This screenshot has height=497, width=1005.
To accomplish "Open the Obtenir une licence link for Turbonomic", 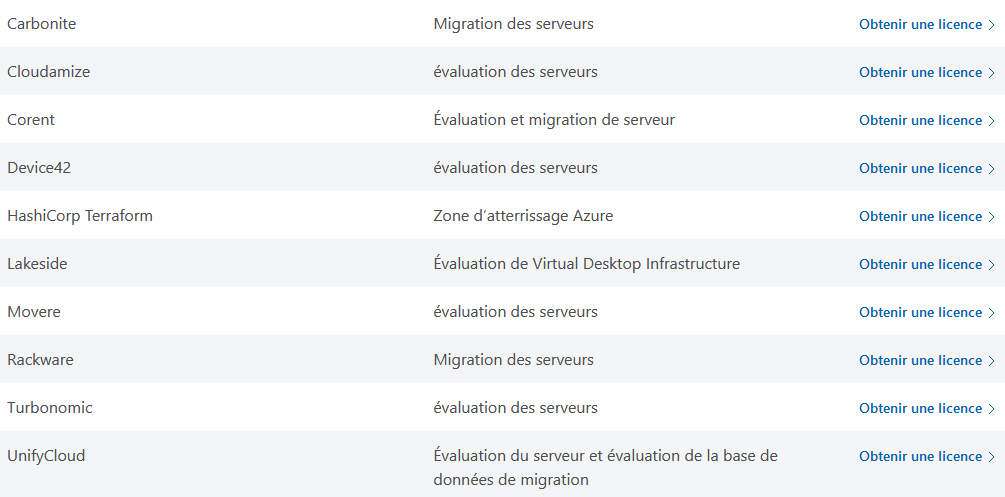I will point(927,409).
